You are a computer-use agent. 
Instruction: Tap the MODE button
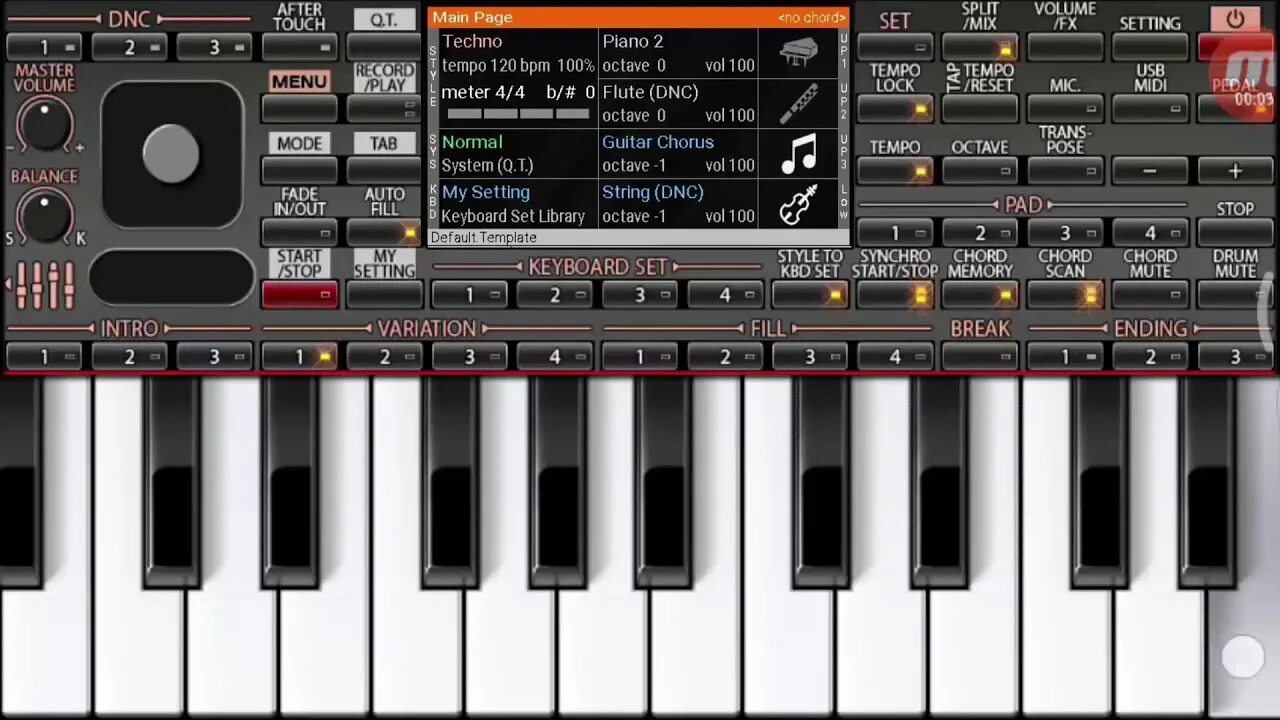point(300,171)
